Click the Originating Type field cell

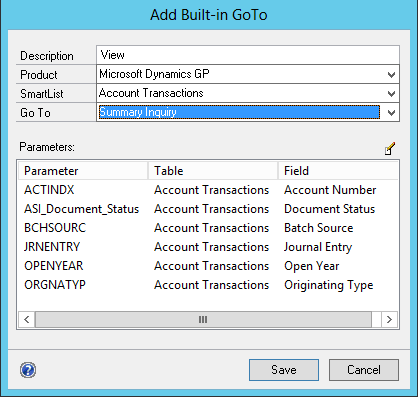328,285
